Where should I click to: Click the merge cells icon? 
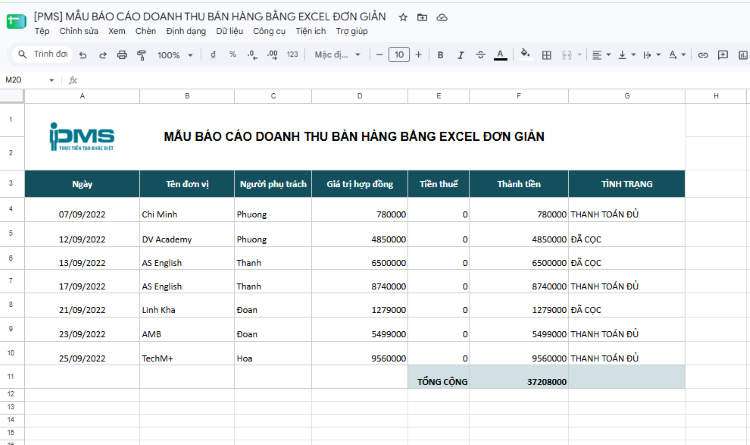(x=567, y=55)
